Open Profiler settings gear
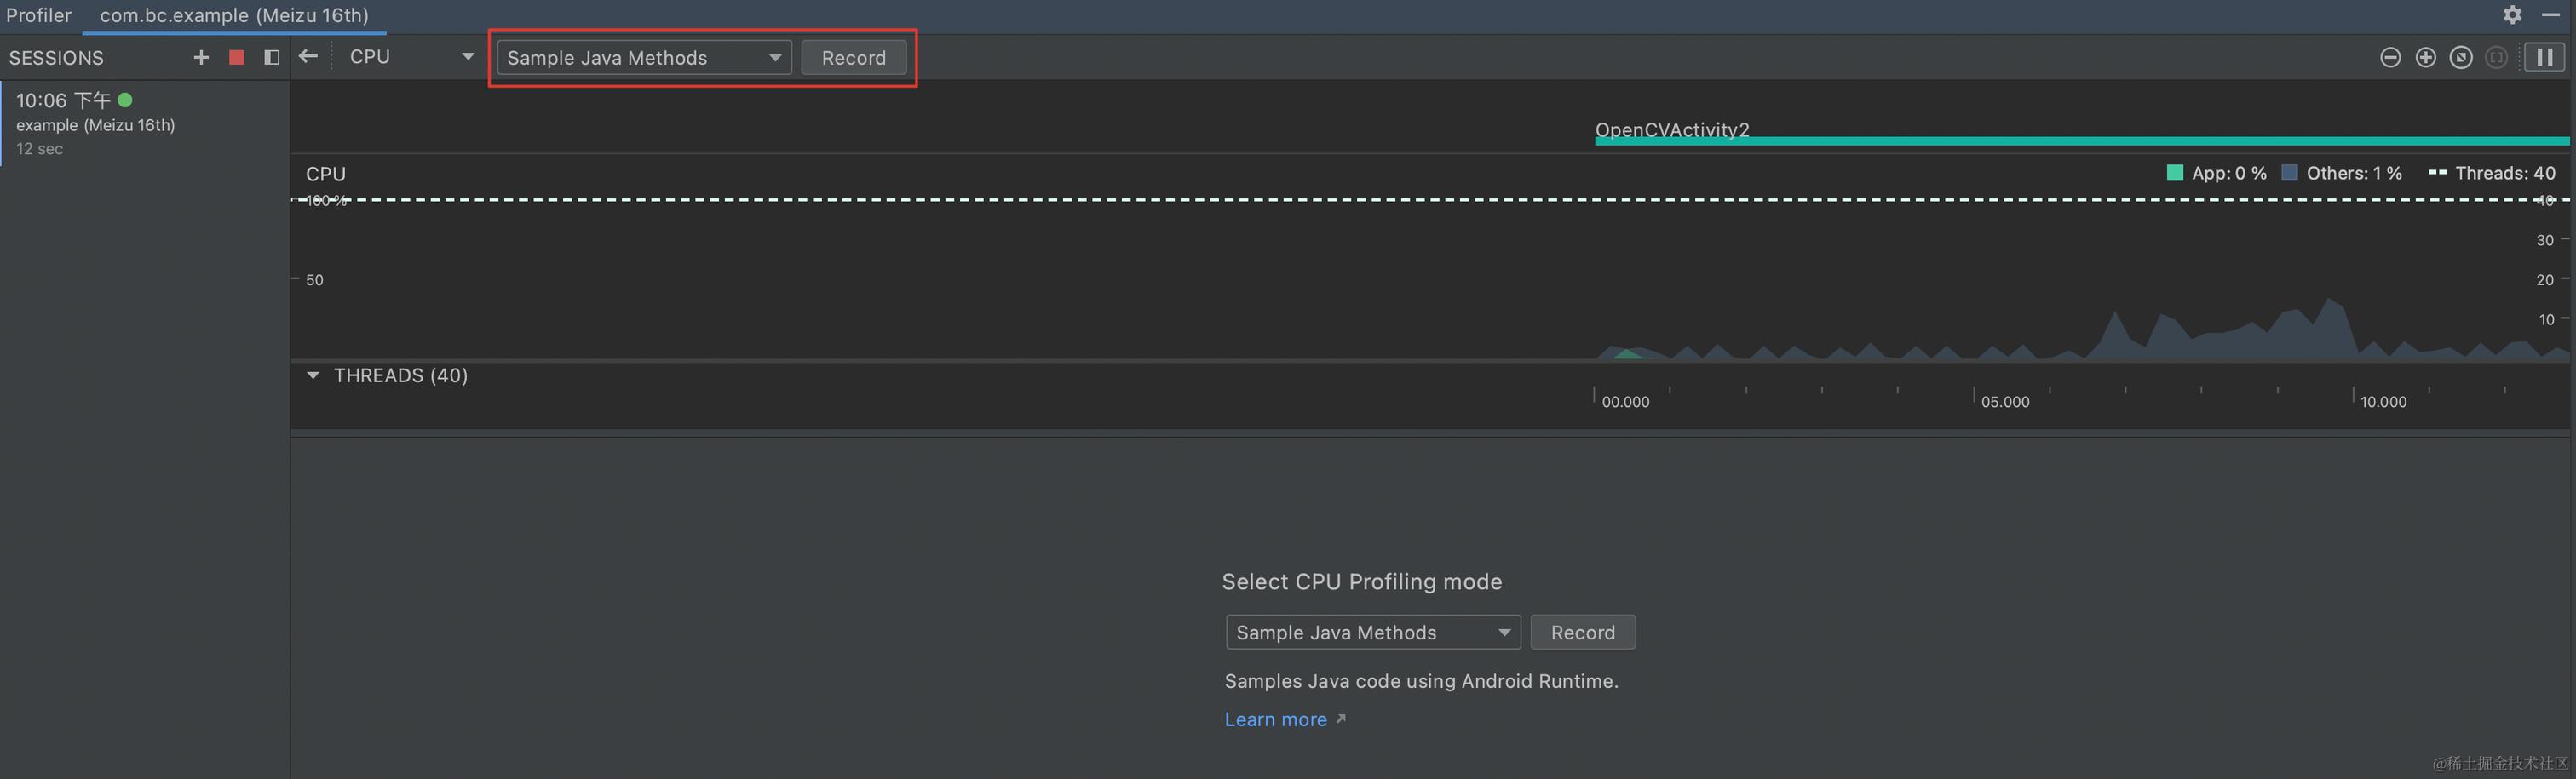2576x779 pixels. [2513, 14]
